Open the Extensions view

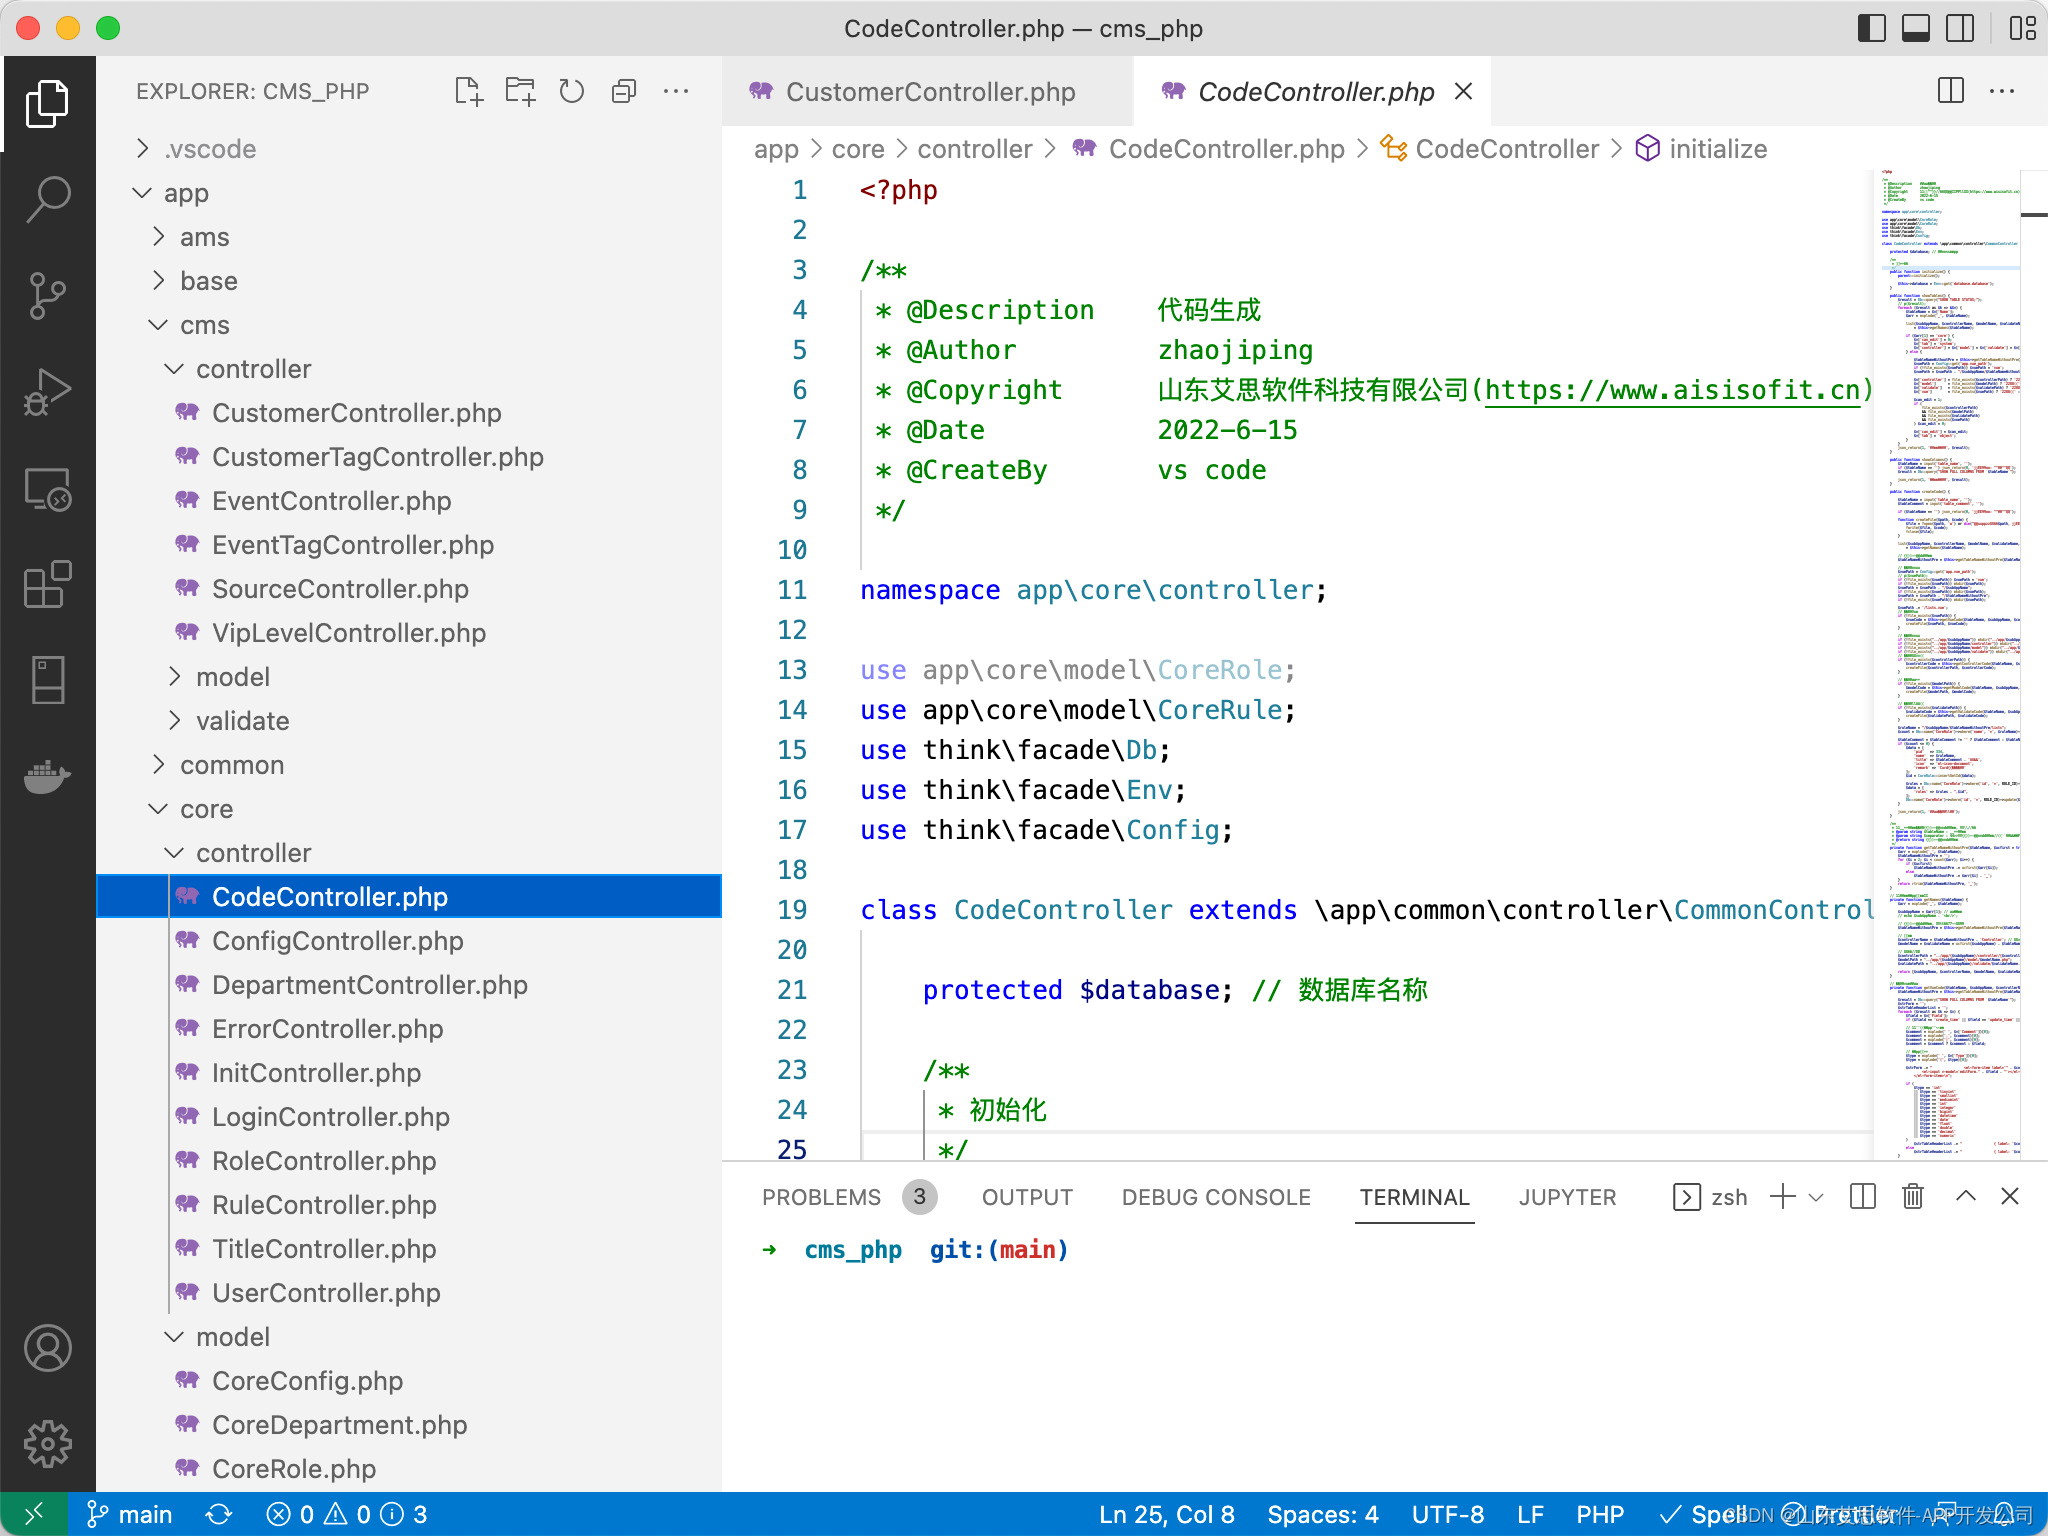click(x=47, y=585)
